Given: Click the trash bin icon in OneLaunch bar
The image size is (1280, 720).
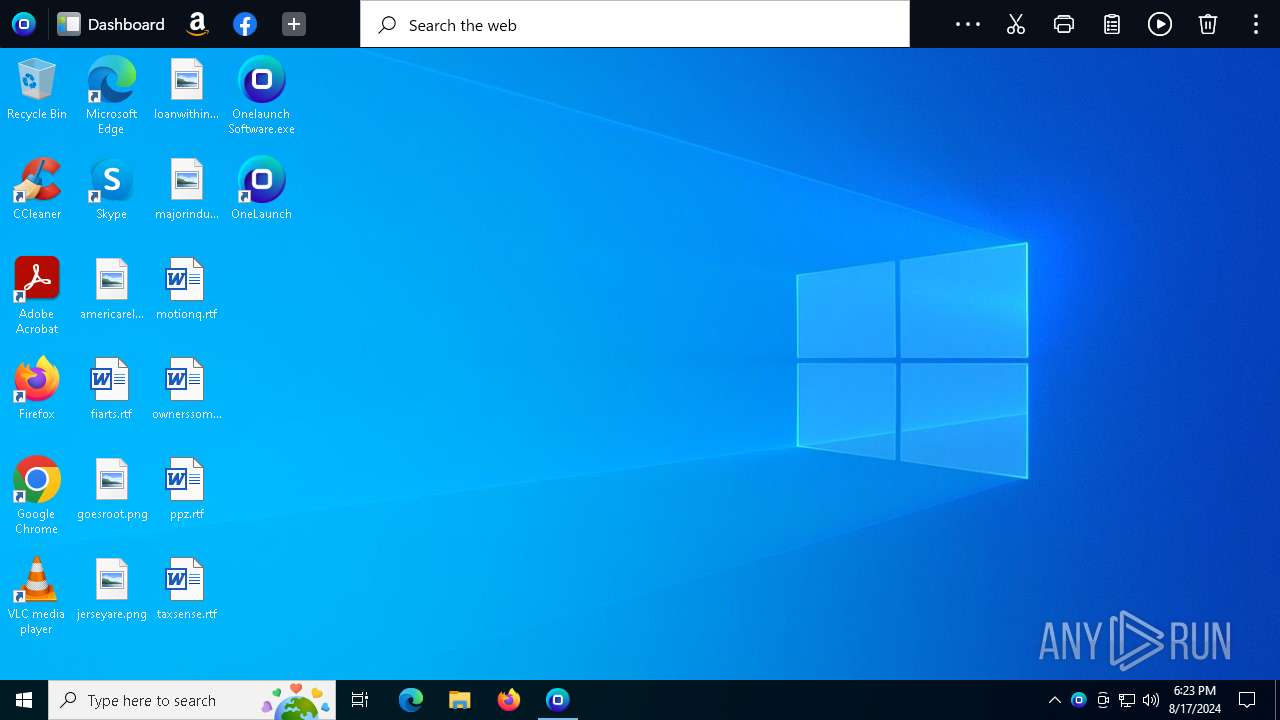Looking at the screenshot, I should (x=1208, y=24).
